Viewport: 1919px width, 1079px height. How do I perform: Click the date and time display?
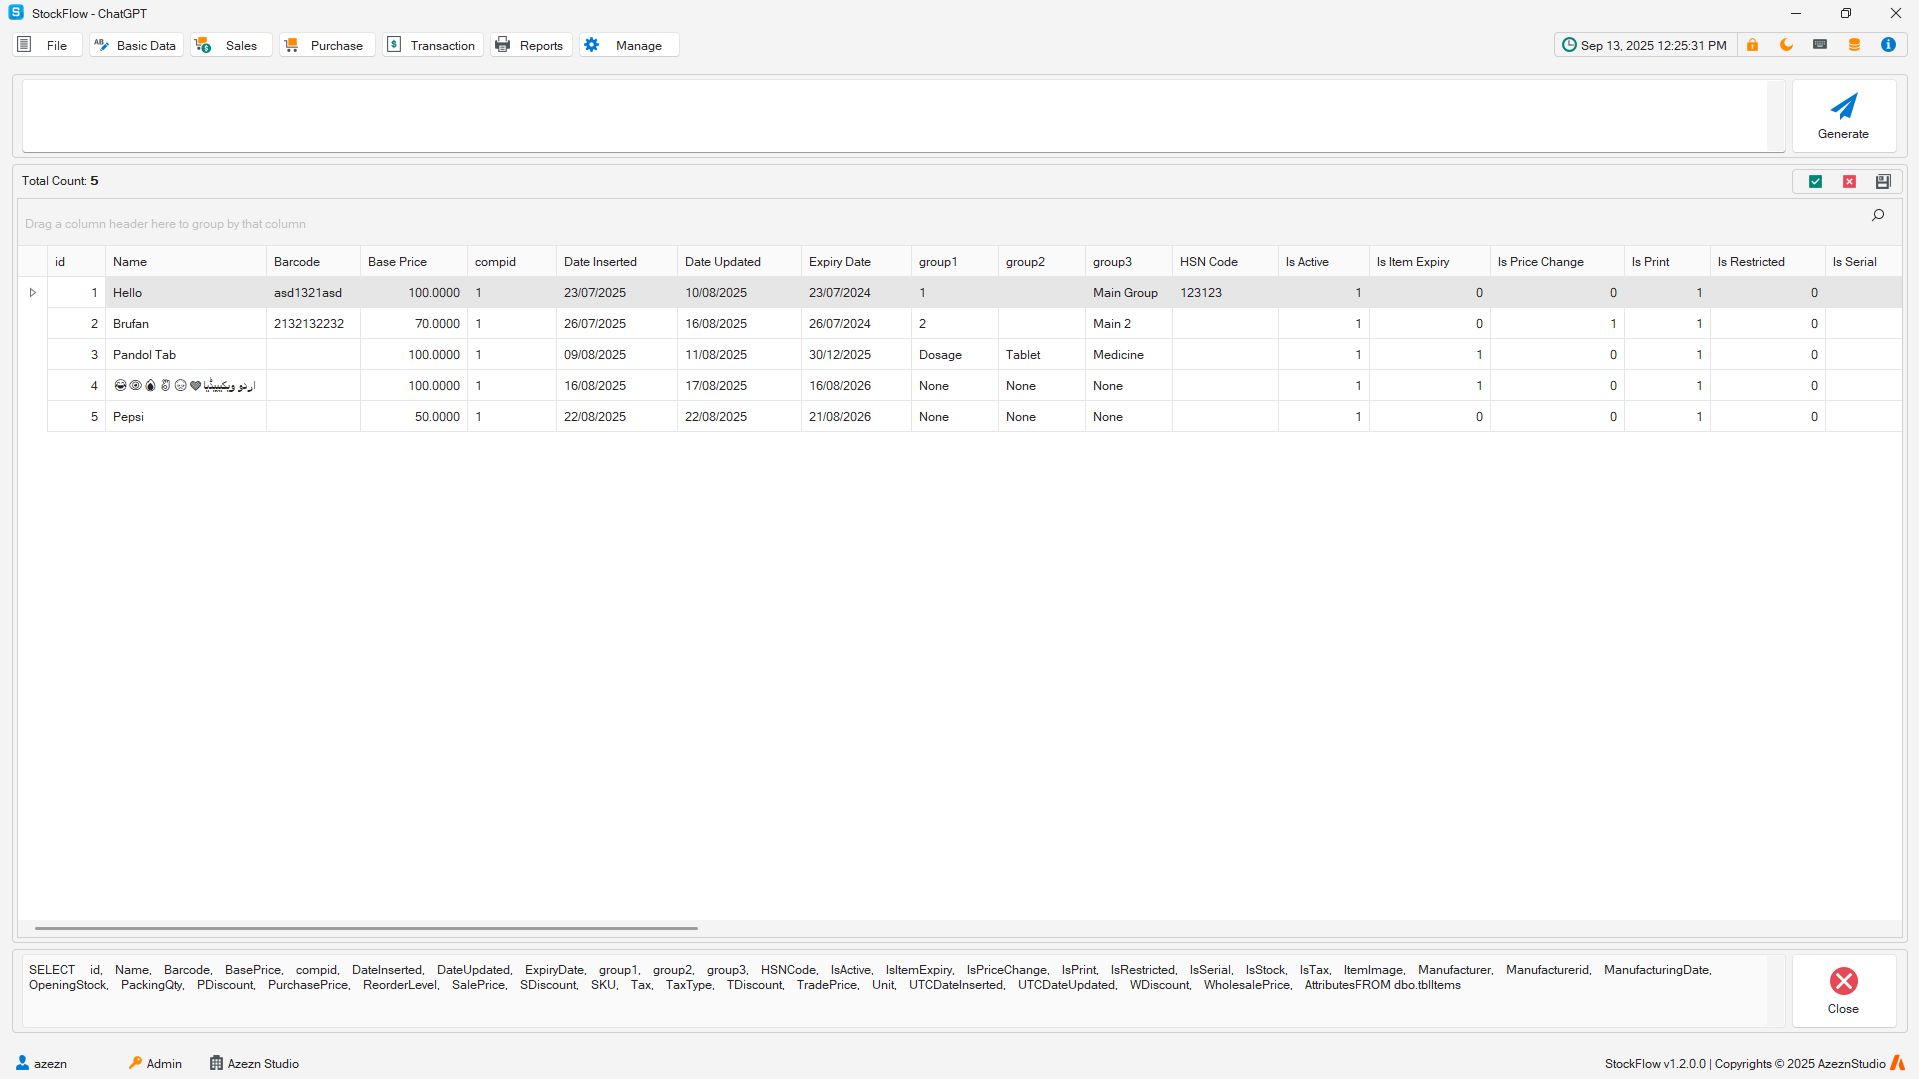click(1645, 45)
